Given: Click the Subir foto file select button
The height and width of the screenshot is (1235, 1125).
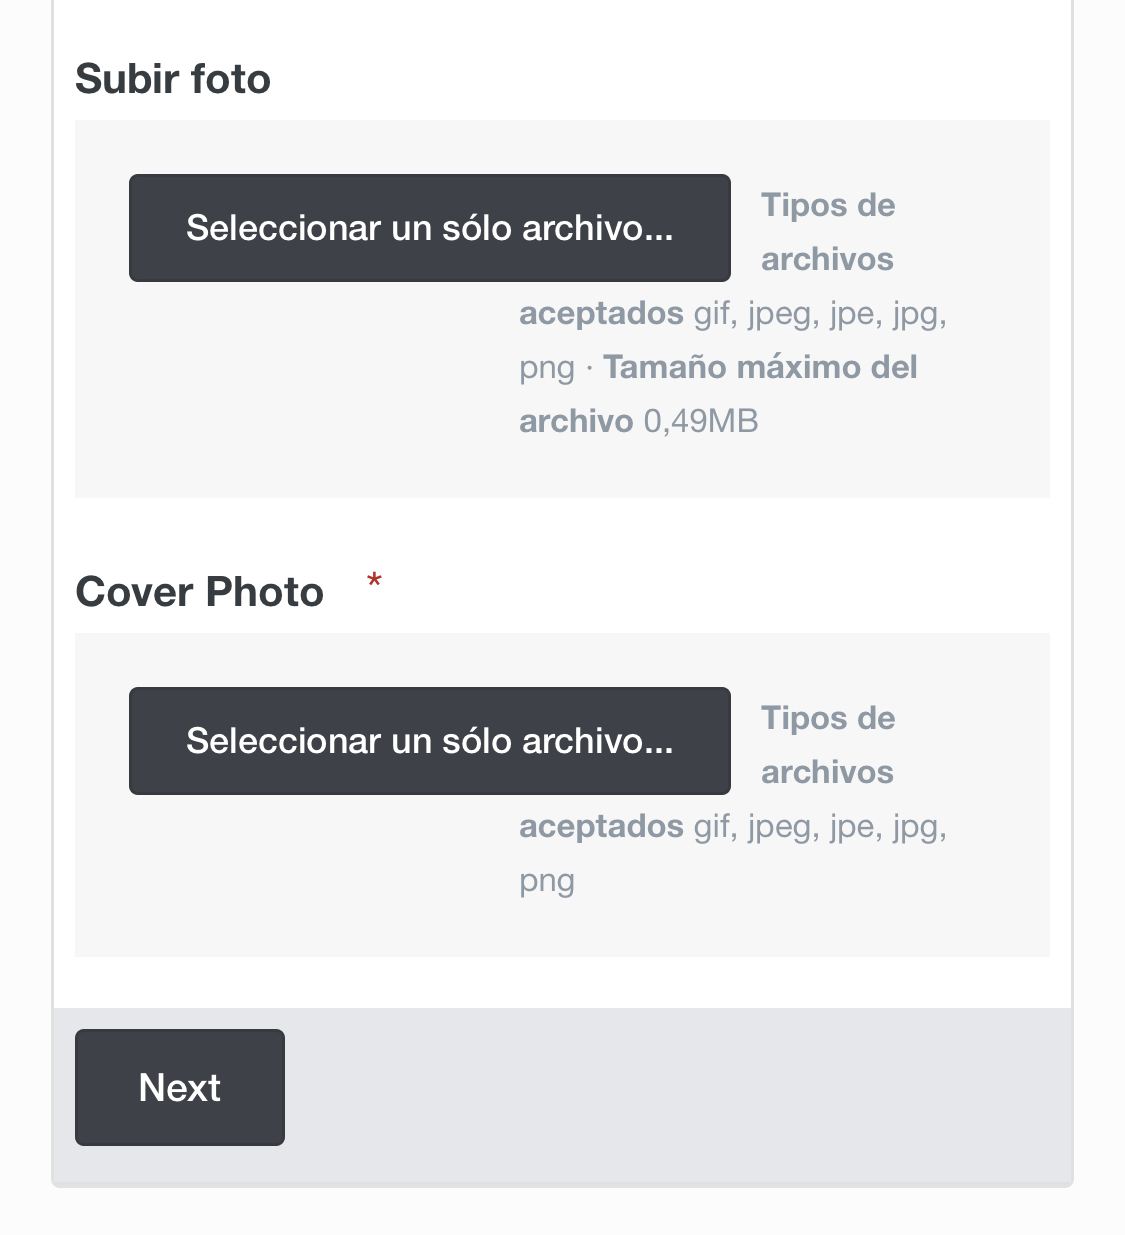Looking at the screenshot, I should [x=429, y=228].
